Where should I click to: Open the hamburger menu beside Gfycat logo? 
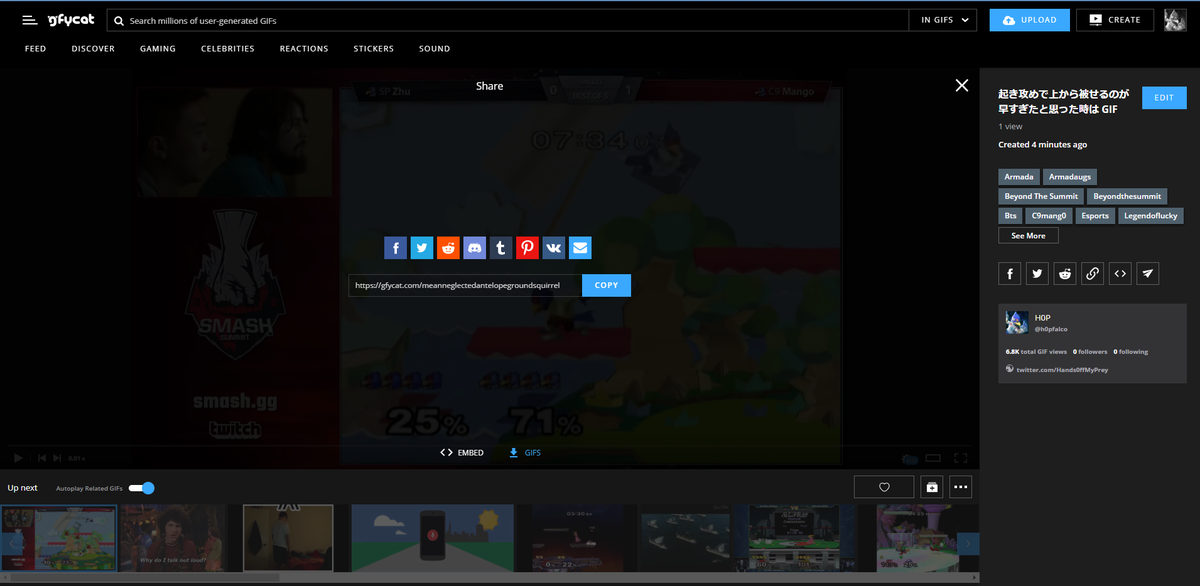(30, 20)
